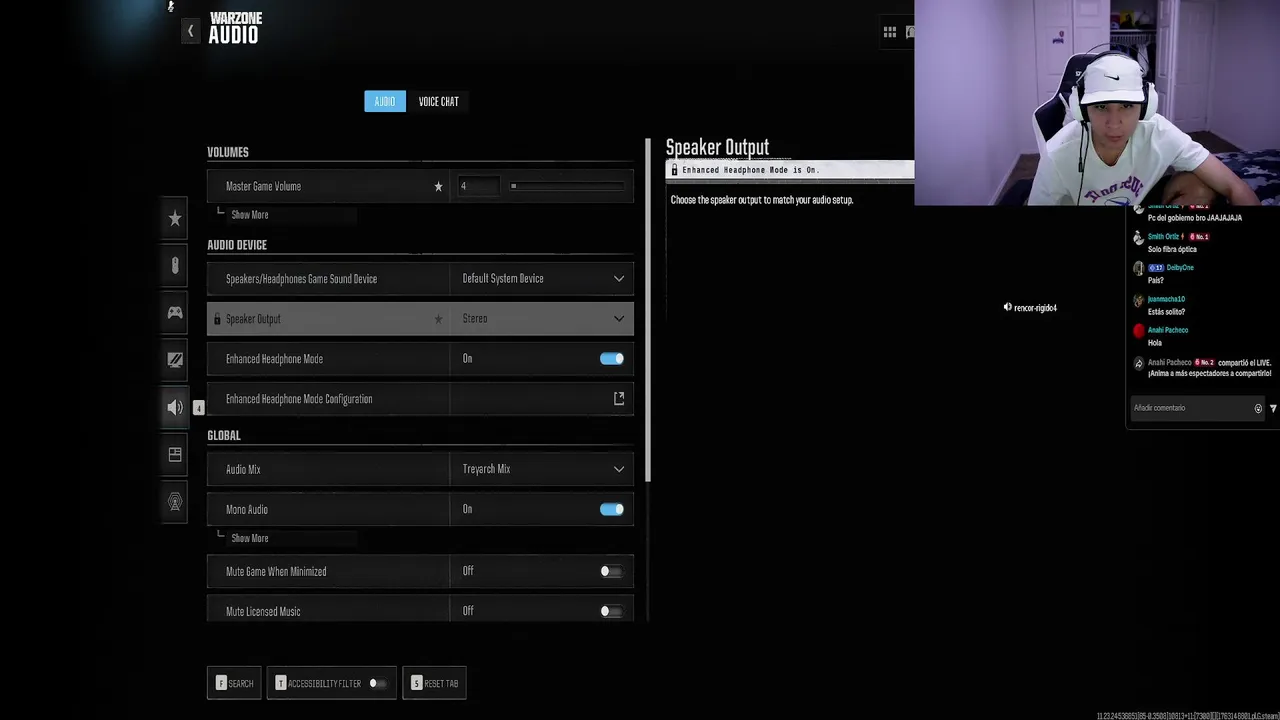The image size is (1280, 720).
Task: Click the streamer webcam thumbnail
Action: click(x=1097, y=102)
